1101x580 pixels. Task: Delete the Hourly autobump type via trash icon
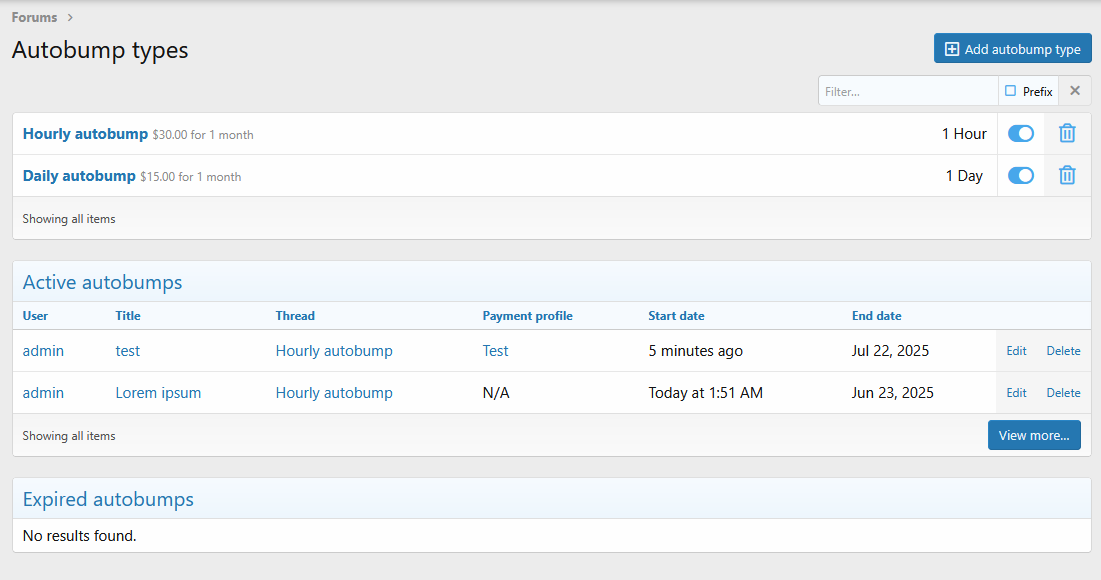(x=1067, y=133)
